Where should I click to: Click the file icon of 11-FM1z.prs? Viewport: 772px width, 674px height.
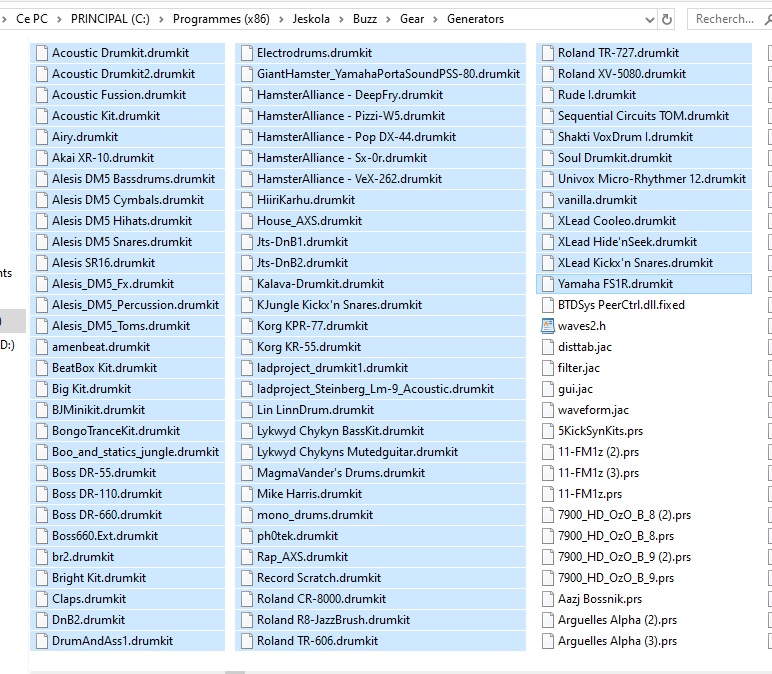pyautogui.click(x=547, y=494)
